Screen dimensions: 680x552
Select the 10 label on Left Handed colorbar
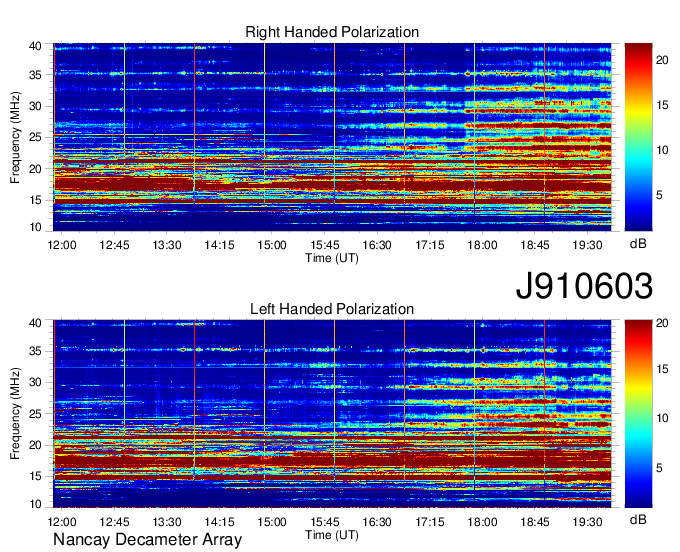pos(662,418)
